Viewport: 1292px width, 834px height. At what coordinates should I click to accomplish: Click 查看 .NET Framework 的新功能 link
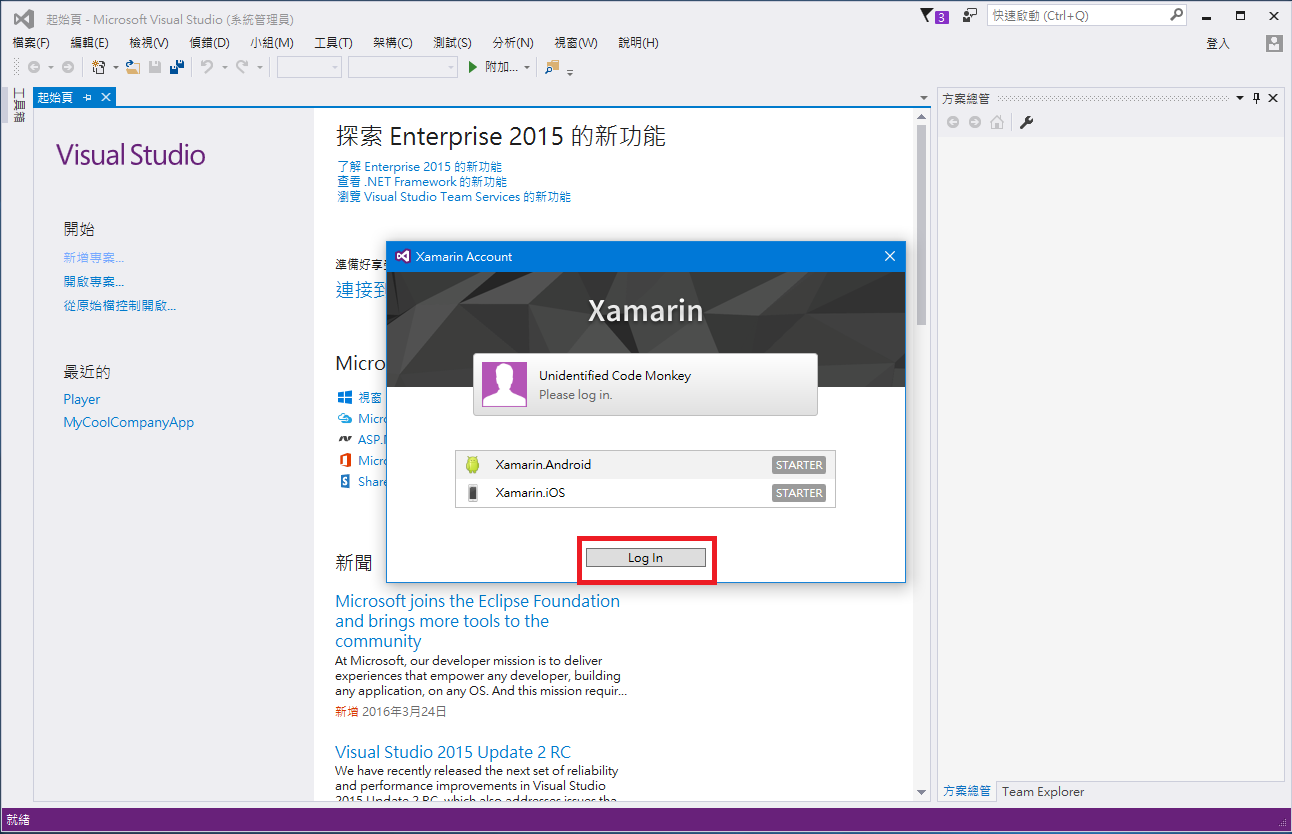pyautogui.click(x=422, y=182)
